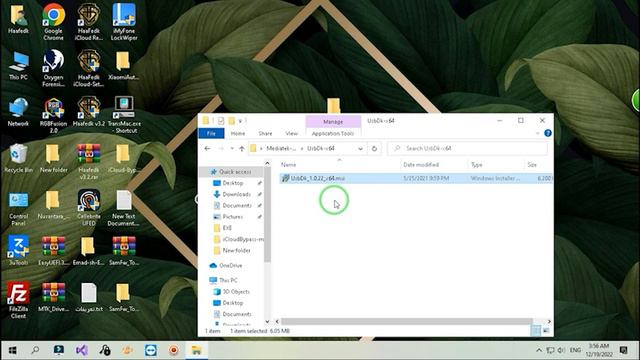This screenshot has height=360, width=640.
Task: Expand address bar history dropdown
Action: tap(360, 149)
